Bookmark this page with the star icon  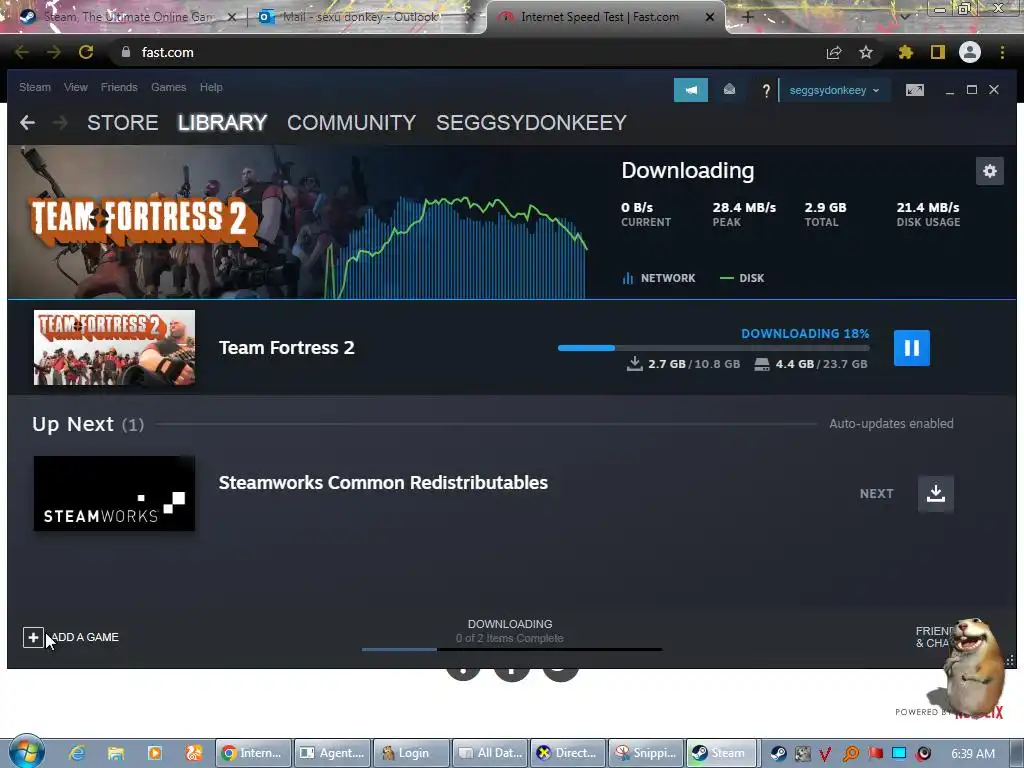[866, 52]
